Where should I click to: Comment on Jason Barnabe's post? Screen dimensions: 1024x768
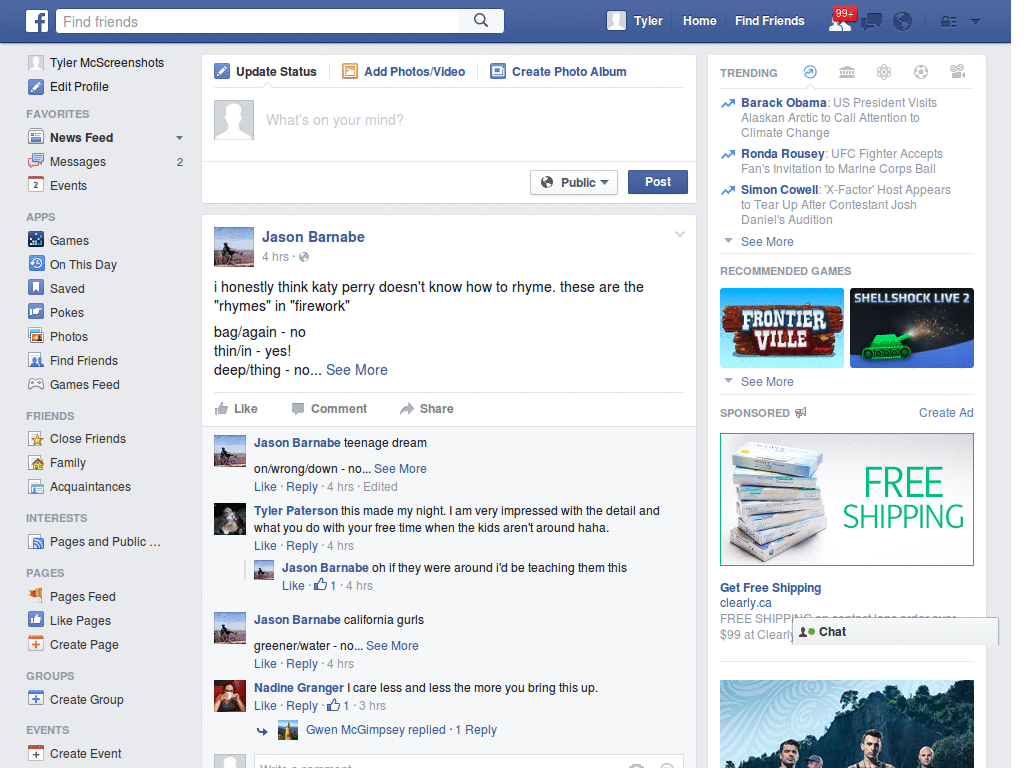coord(329,409)
